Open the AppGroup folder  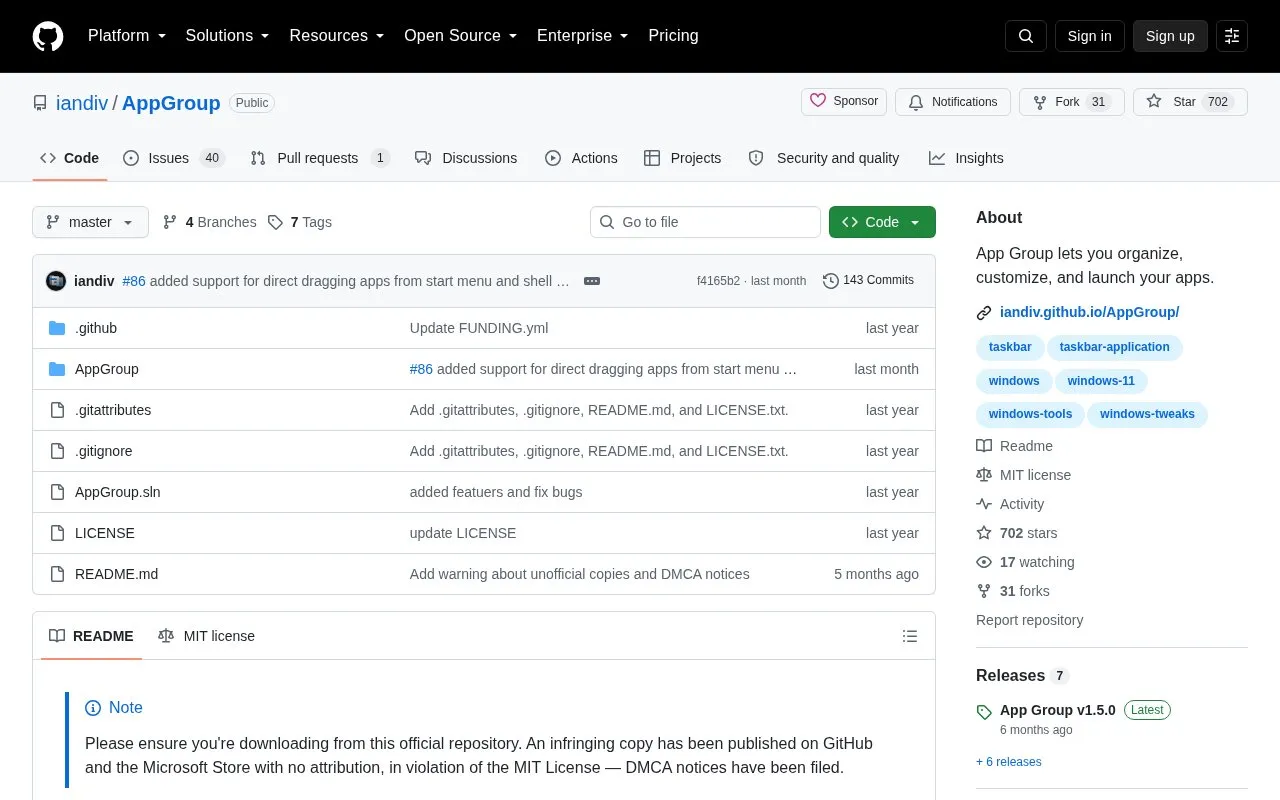(x=107, y=369)
